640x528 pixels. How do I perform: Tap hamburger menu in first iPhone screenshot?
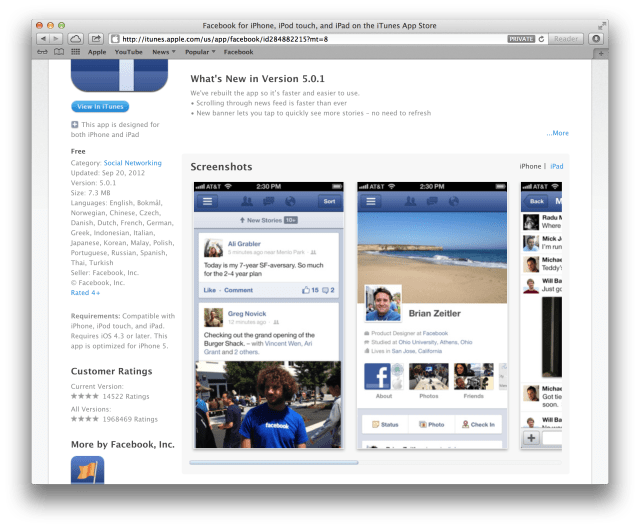pos(207,201)
